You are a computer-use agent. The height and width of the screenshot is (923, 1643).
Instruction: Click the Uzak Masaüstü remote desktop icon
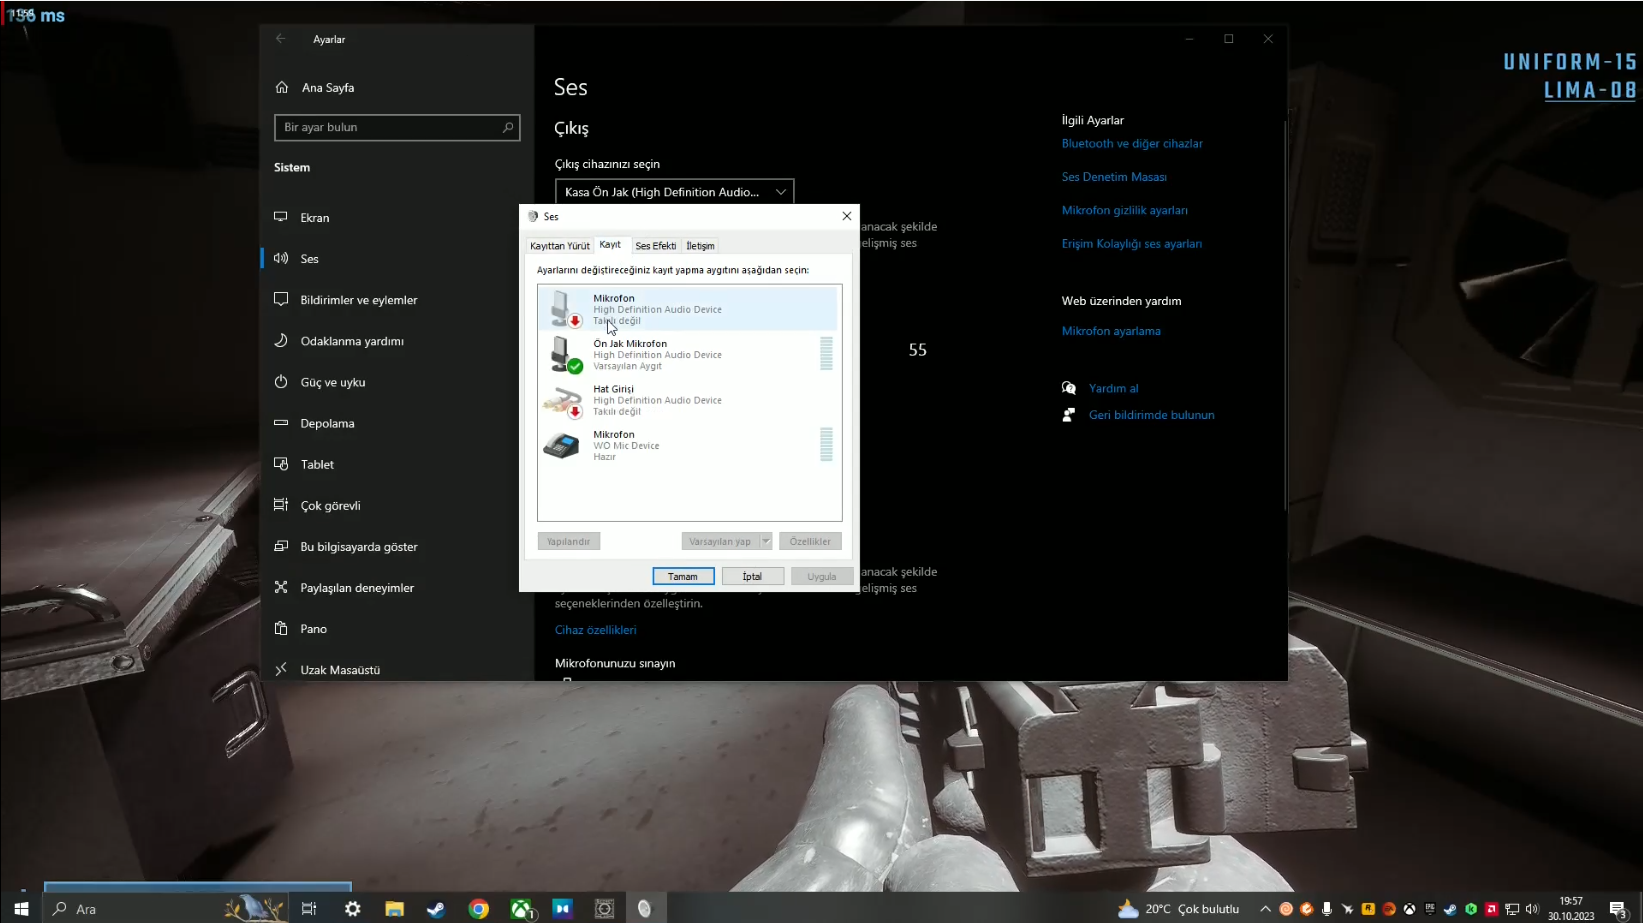(281, 669)
